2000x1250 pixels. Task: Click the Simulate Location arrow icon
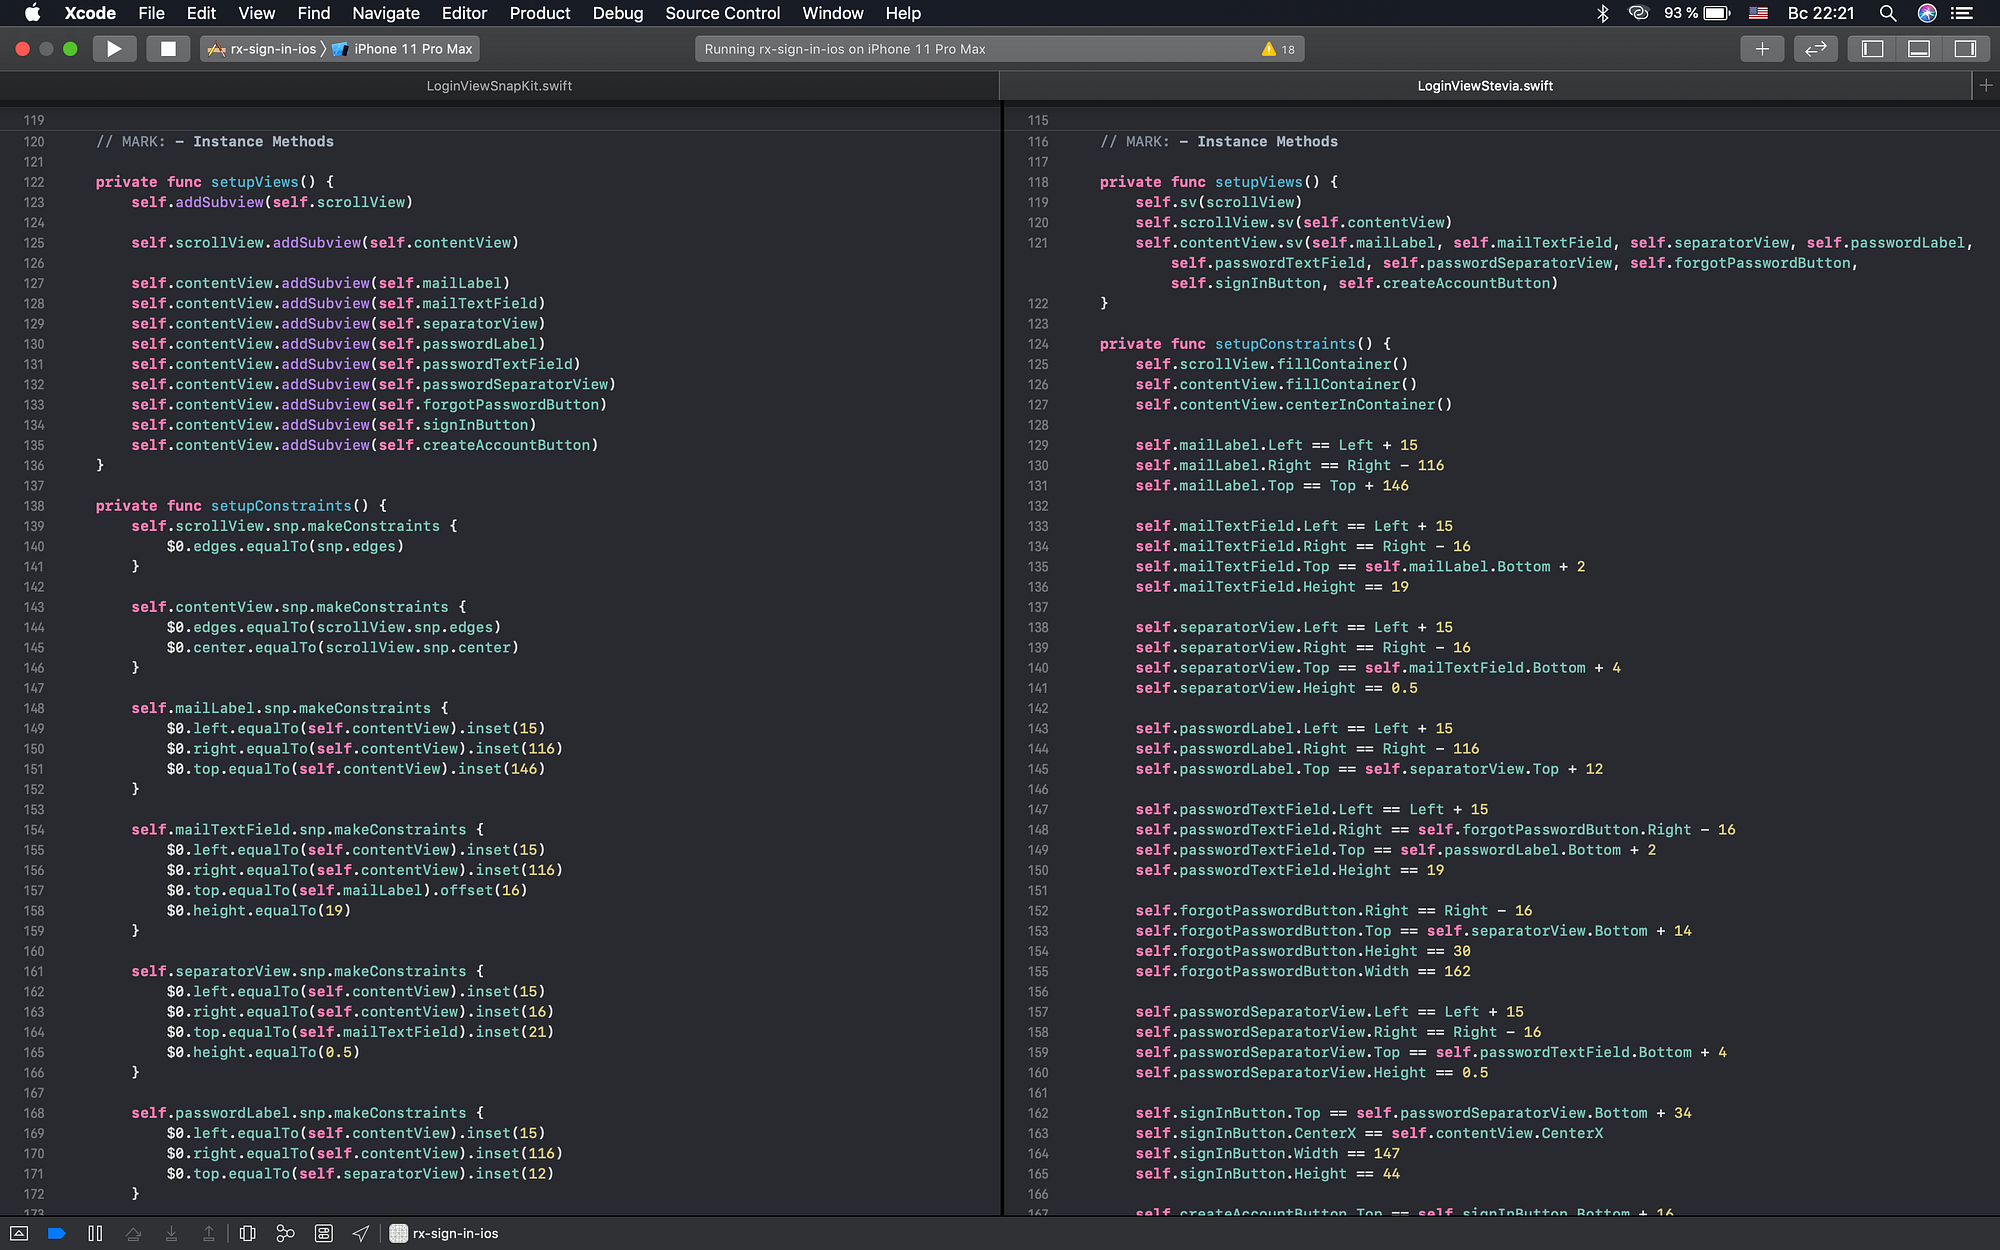(361, 1233)
